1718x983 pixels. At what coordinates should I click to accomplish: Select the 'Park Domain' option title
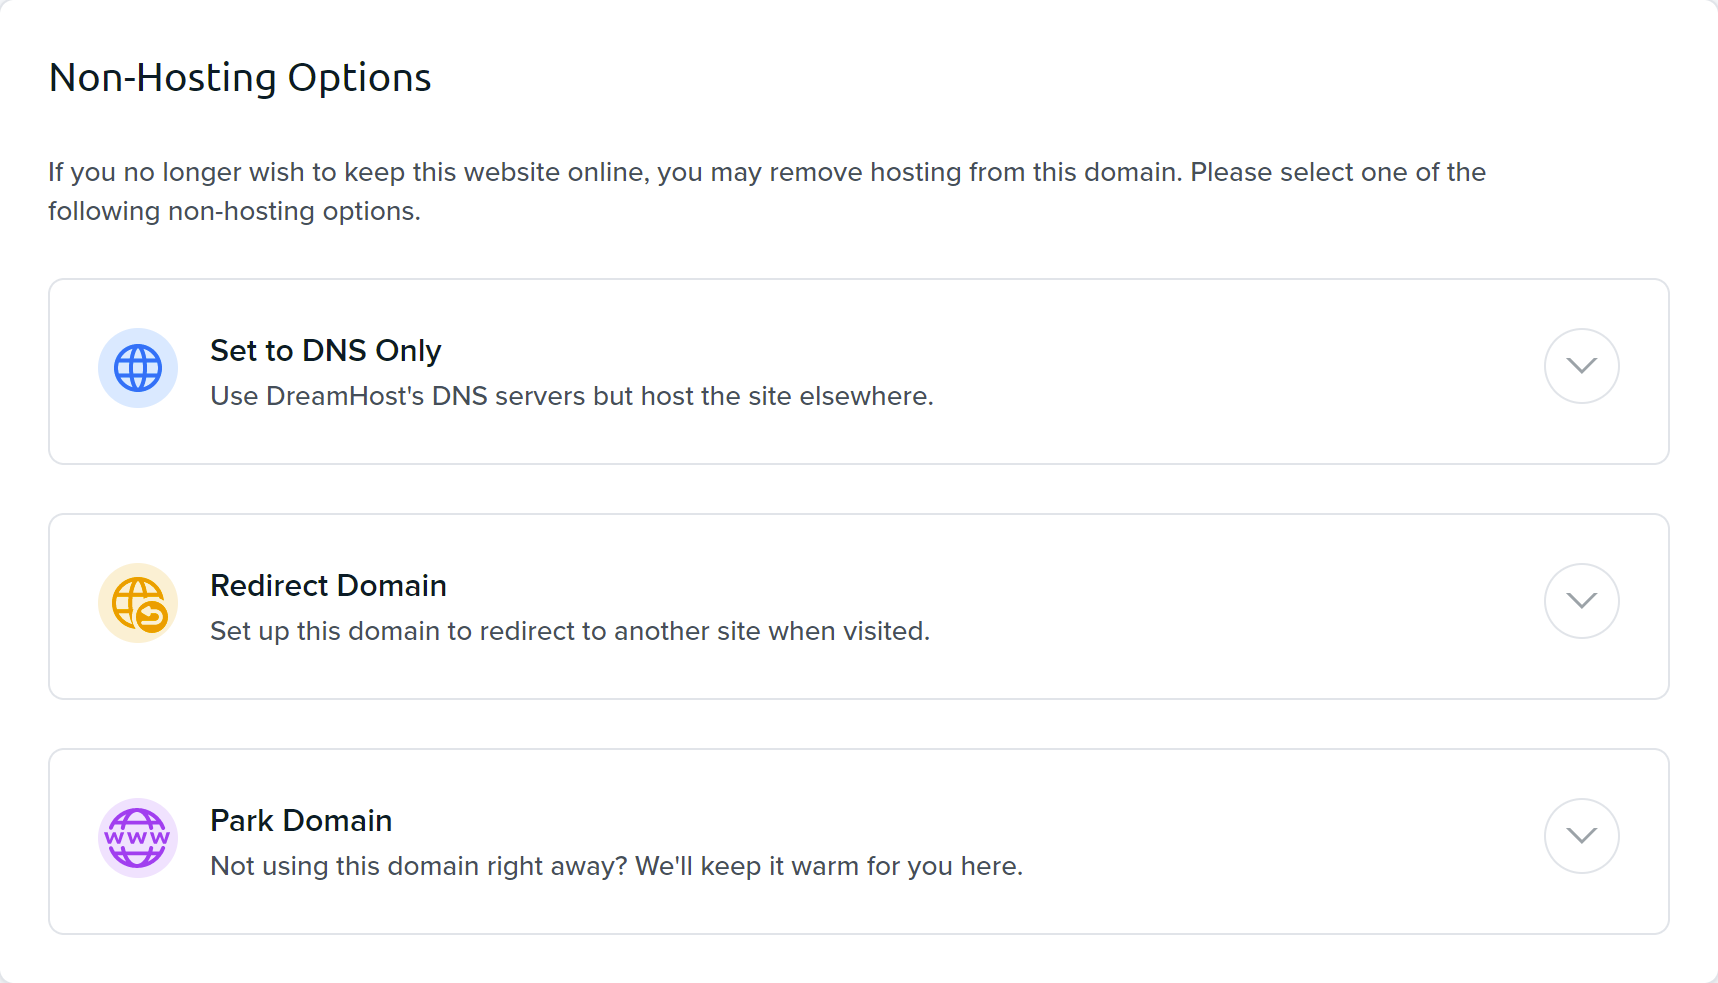[x=301, y=821]
